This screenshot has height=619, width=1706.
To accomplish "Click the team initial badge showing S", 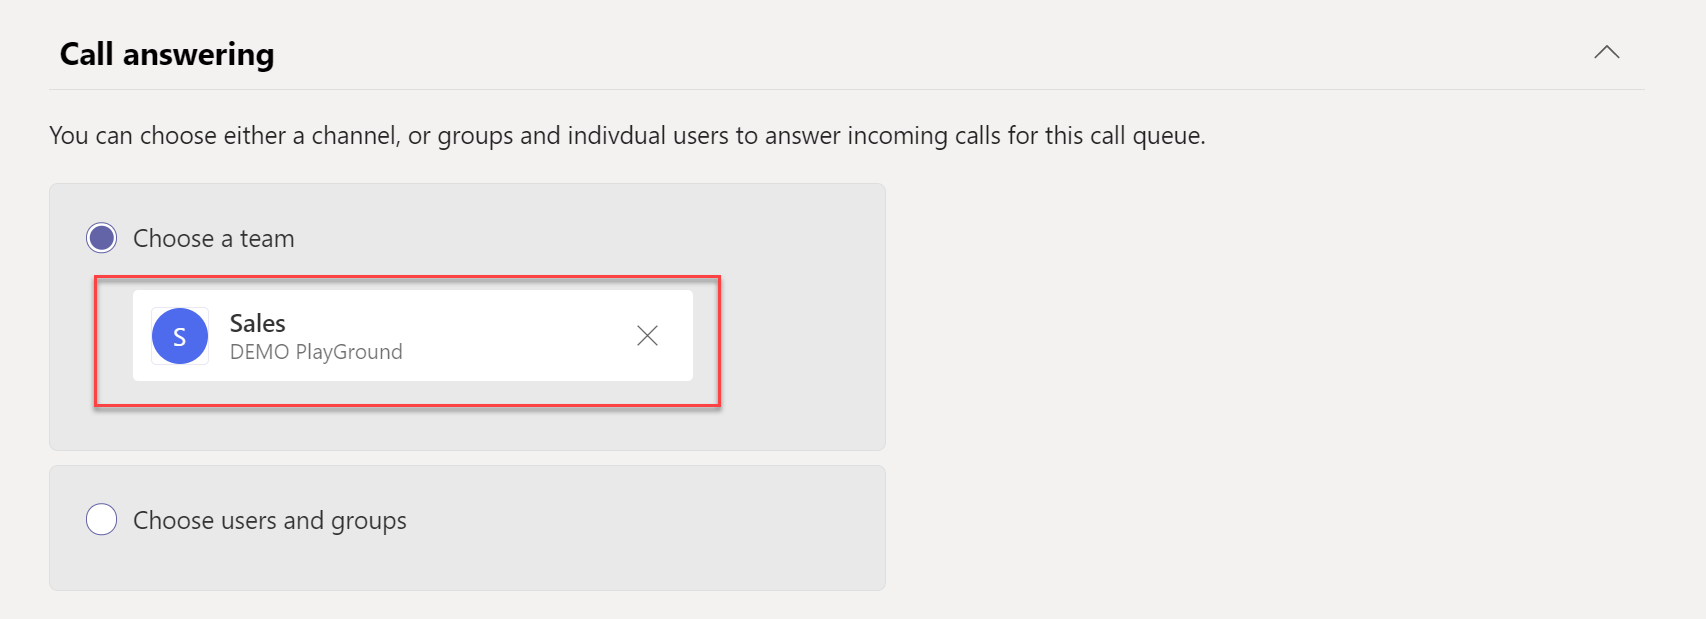I will 180,336.
